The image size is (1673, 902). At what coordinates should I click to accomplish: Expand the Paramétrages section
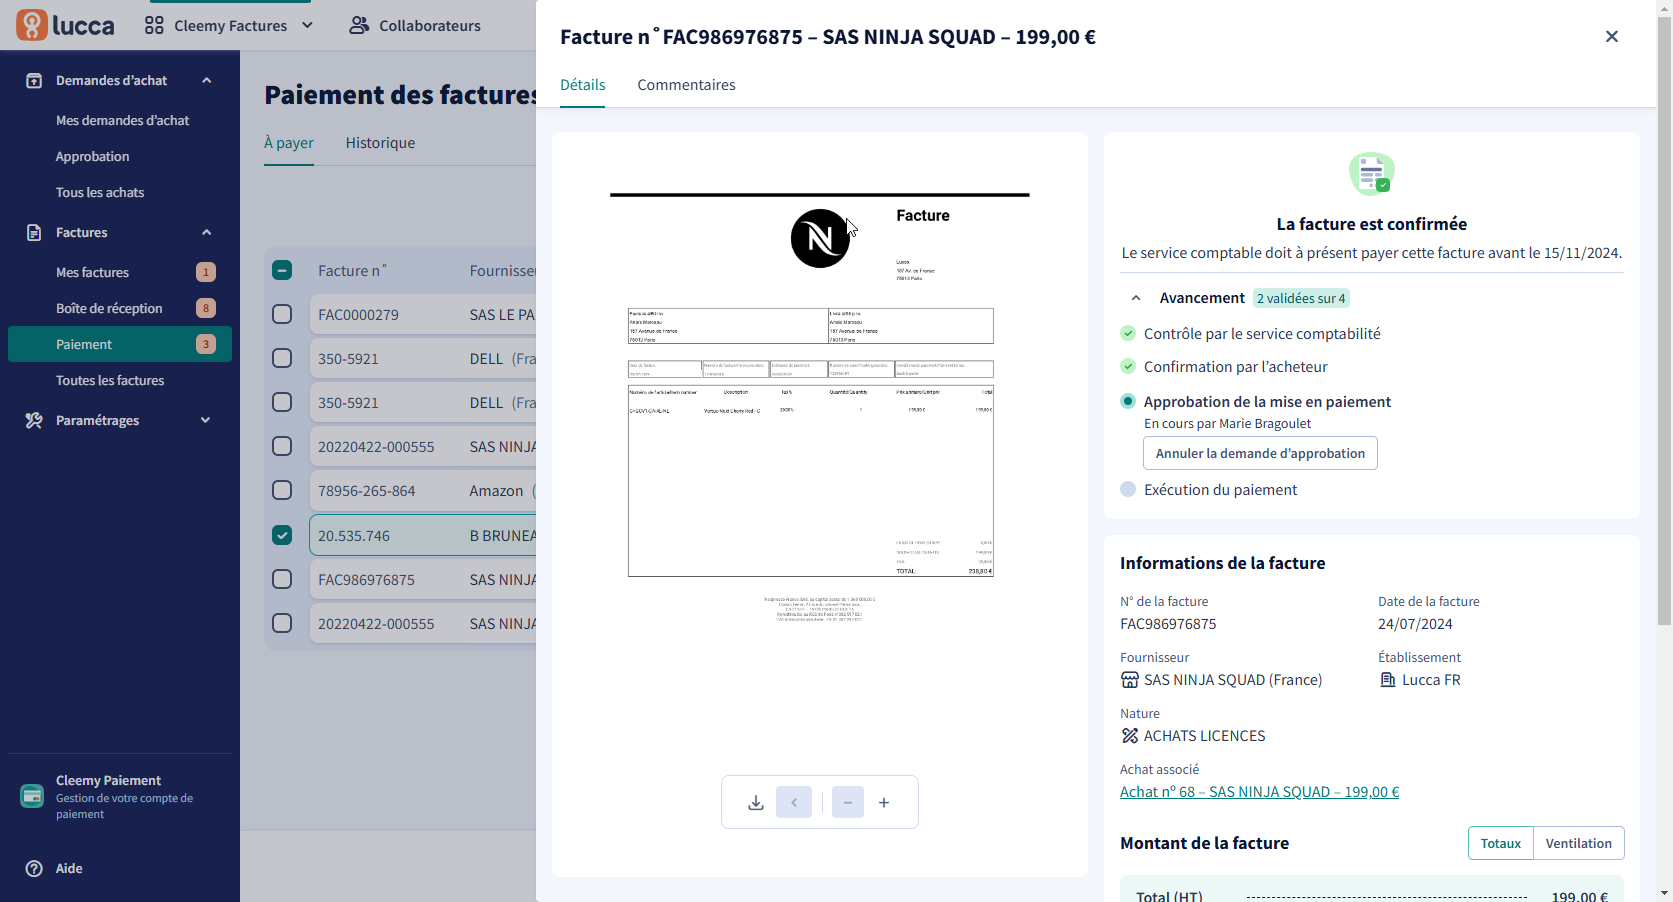point(206,420)
